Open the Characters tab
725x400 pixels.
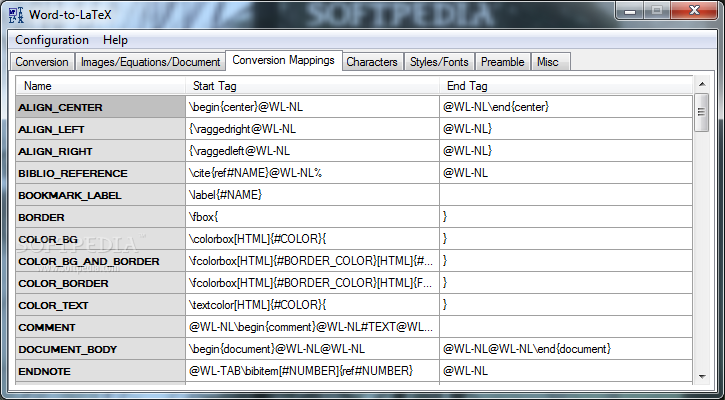coord(372,62)
